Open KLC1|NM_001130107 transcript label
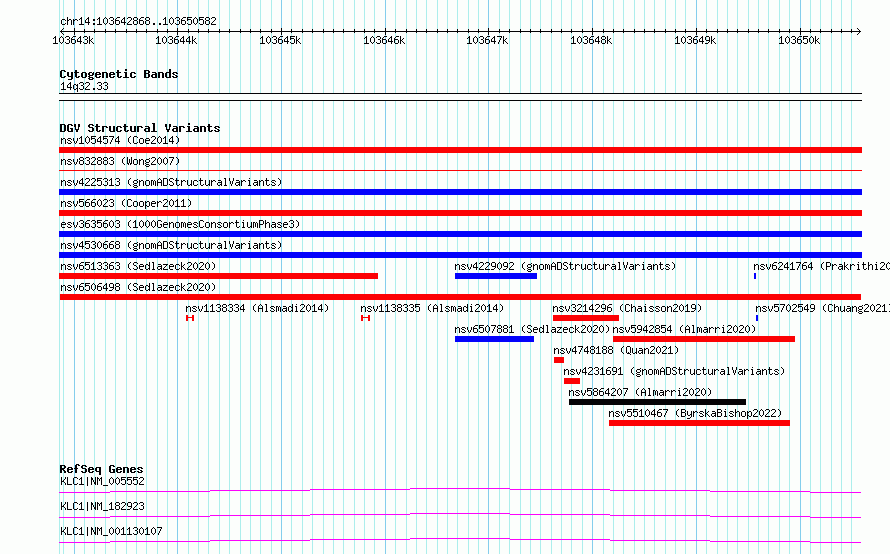This screenshot has width=890, height=554. coord(111,531)
